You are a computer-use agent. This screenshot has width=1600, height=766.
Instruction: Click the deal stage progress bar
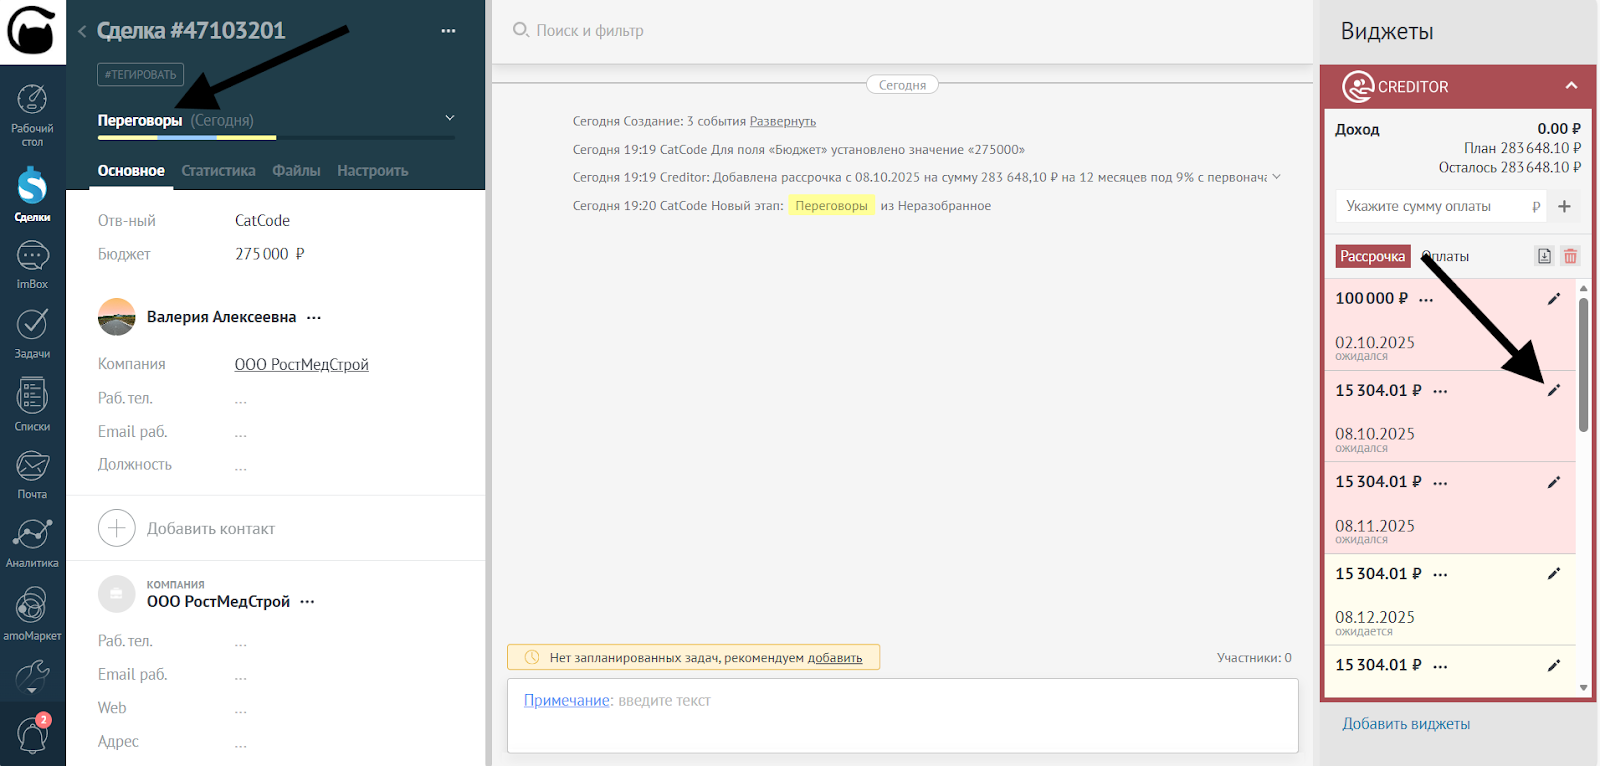pos(276,137)
